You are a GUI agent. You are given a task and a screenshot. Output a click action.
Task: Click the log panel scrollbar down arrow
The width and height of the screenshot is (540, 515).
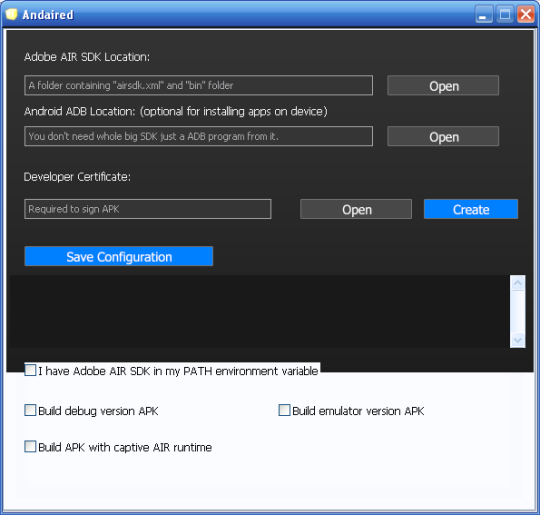click(x=518, y=340)
